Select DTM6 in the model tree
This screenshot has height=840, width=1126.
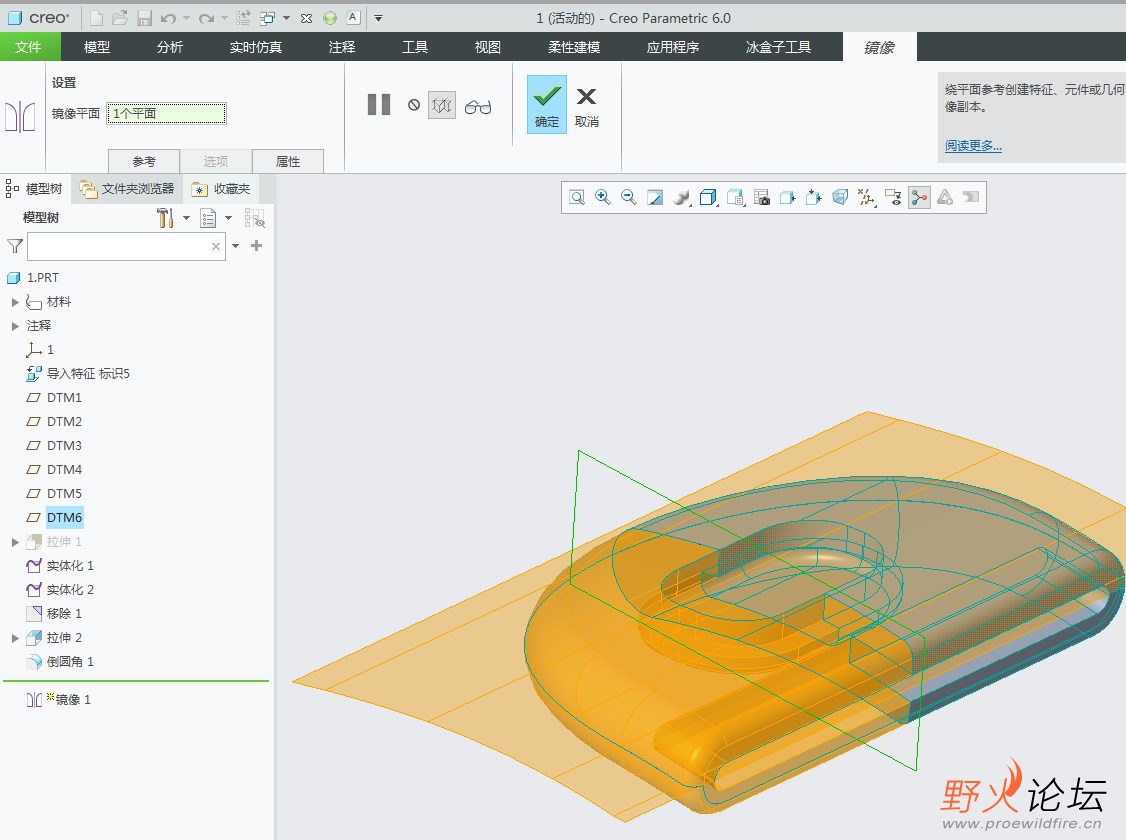[64, 518]
